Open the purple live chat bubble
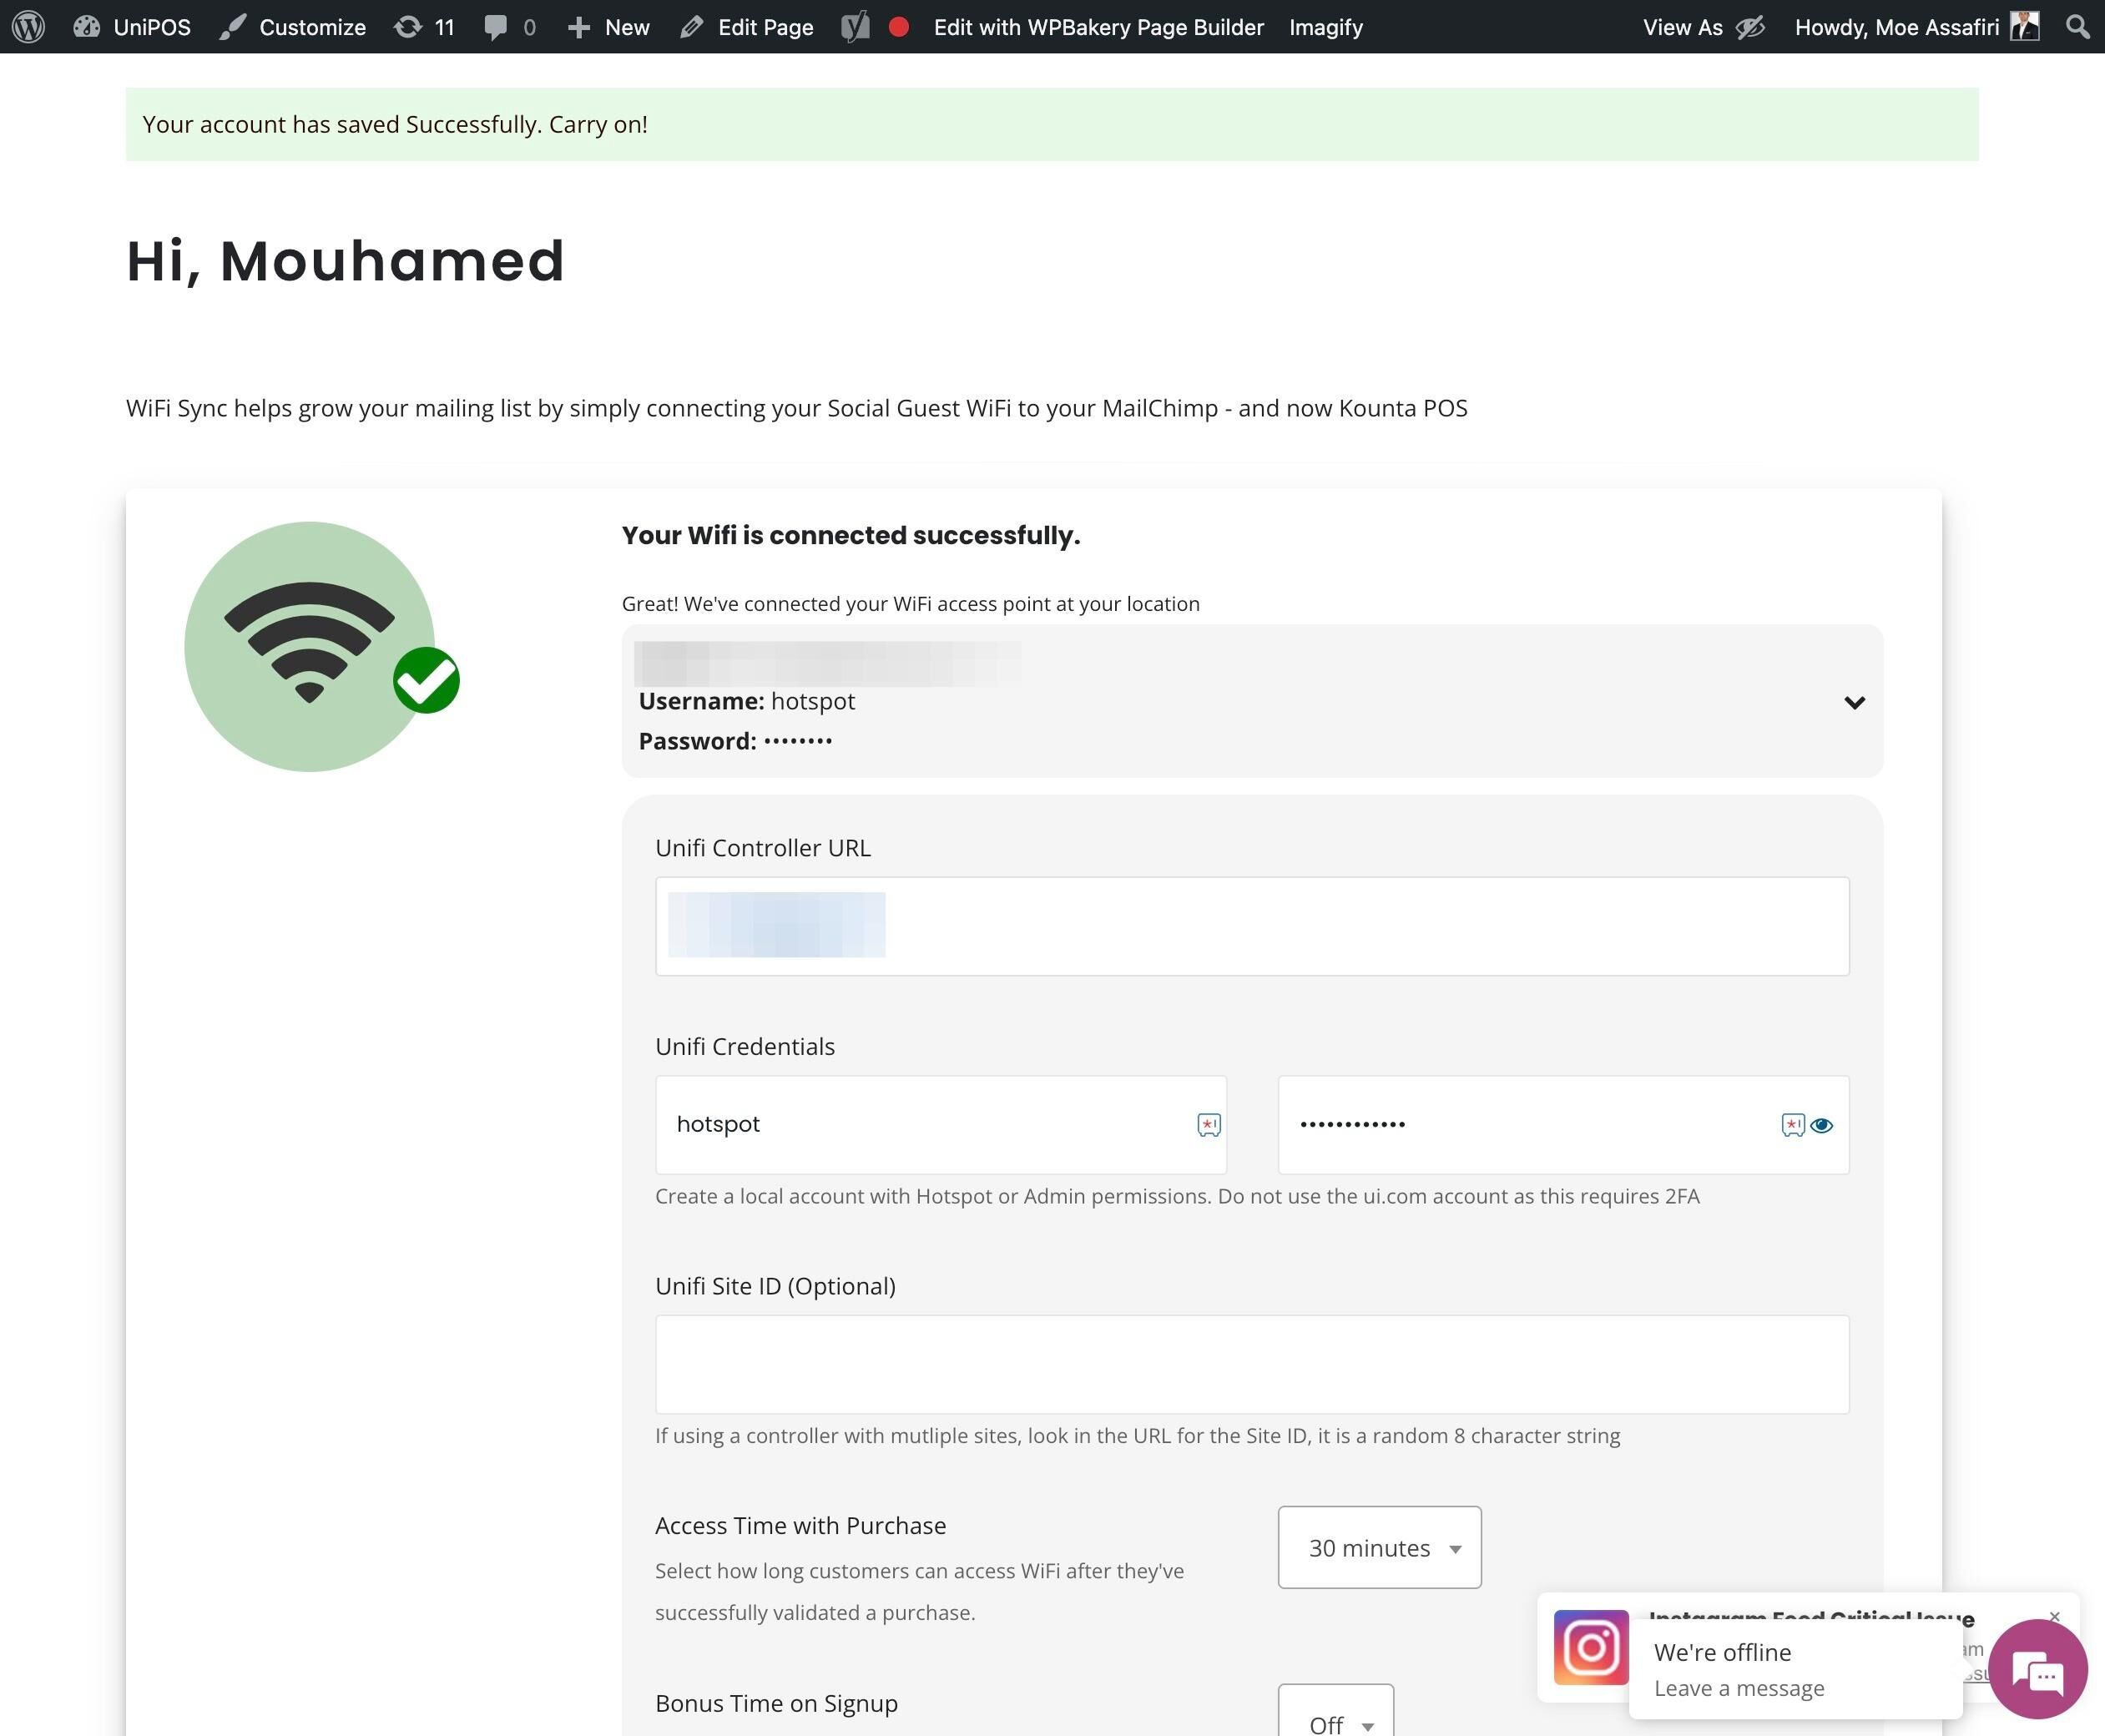 click(2037, 1669)
